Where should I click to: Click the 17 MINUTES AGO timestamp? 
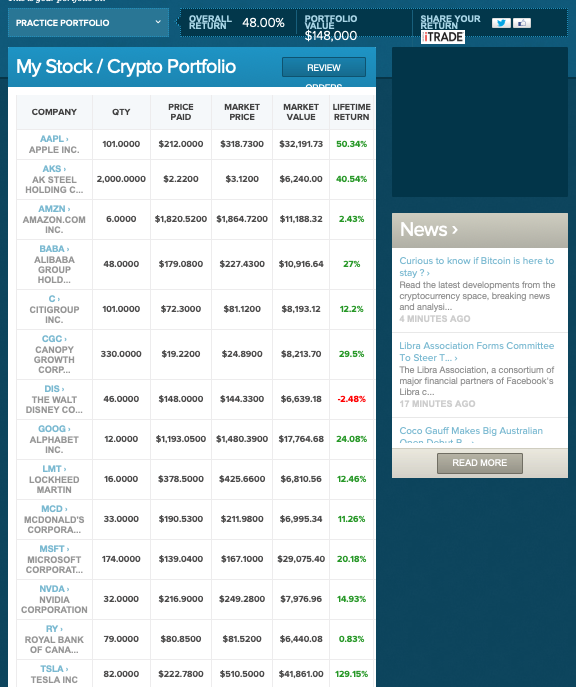437,404
